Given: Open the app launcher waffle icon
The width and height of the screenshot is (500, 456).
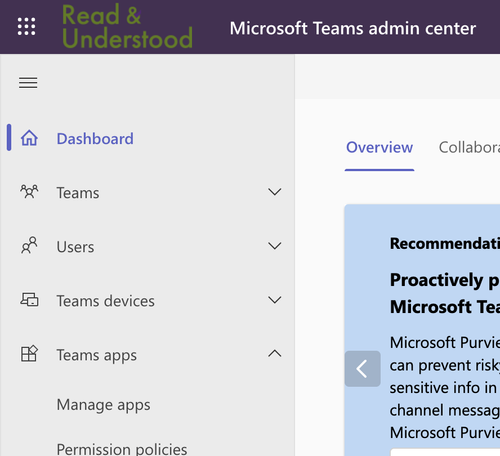Looking at the screenshot, I should [x=26, y=26].
